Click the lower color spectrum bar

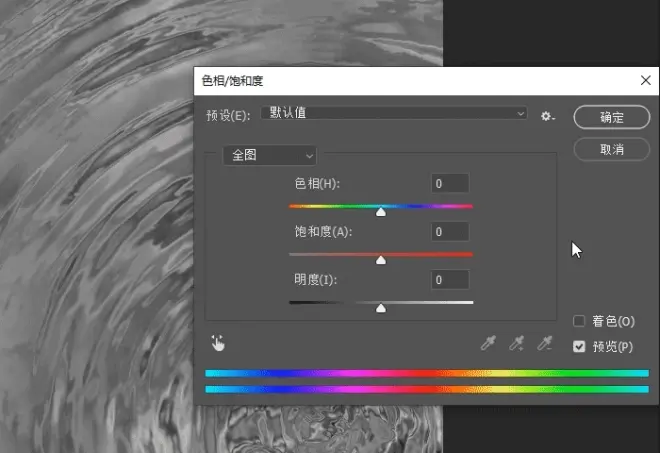click(427, 389)
